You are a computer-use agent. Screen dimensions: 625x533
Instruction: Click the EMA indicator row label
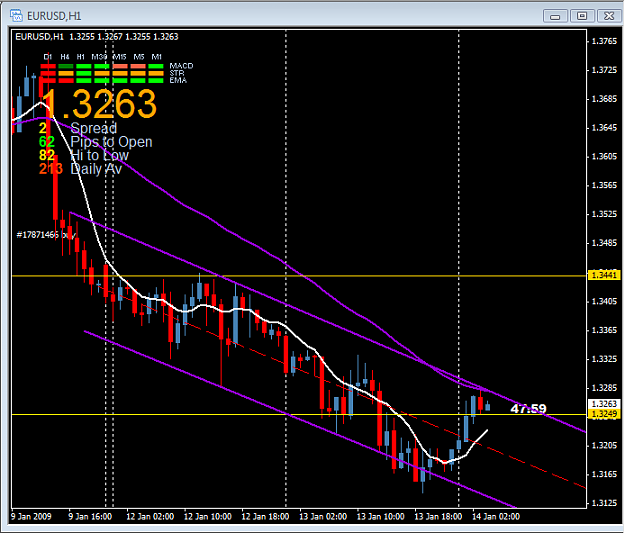tap(178, 80)
